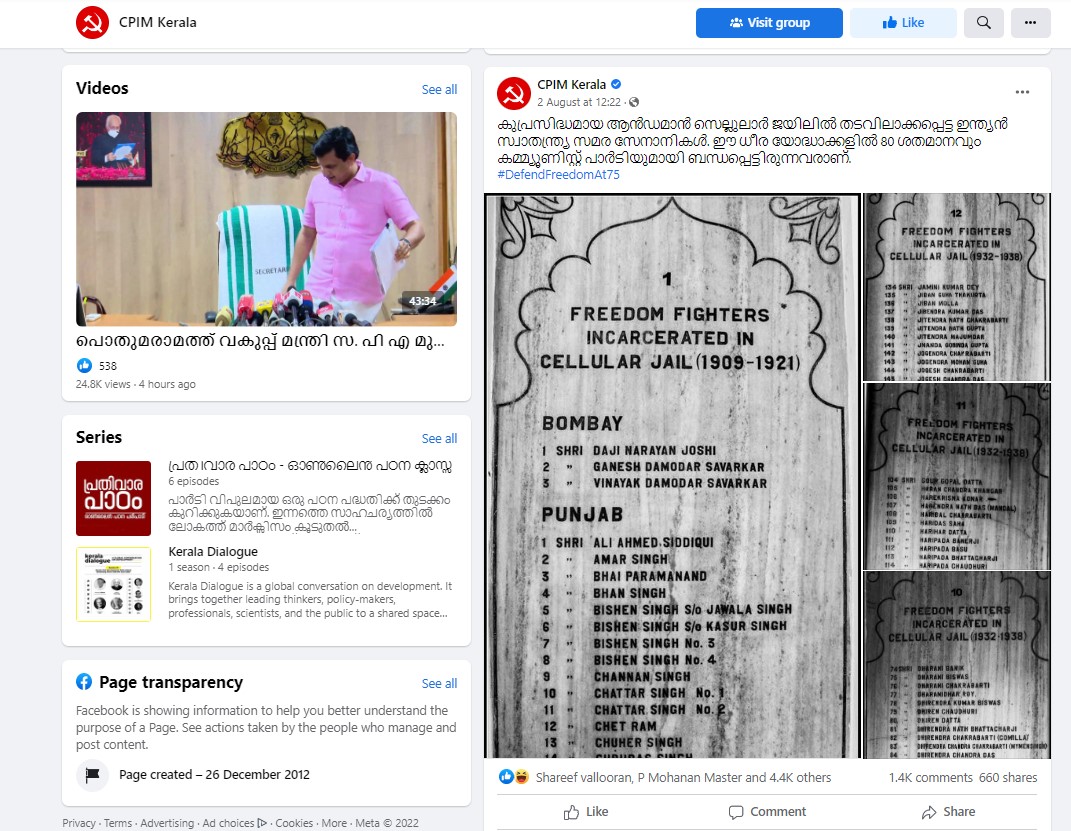The width and height of the screenshot is (1071, 831).
Task: Open the 1.4K comments link
Action: pos(930,778)
